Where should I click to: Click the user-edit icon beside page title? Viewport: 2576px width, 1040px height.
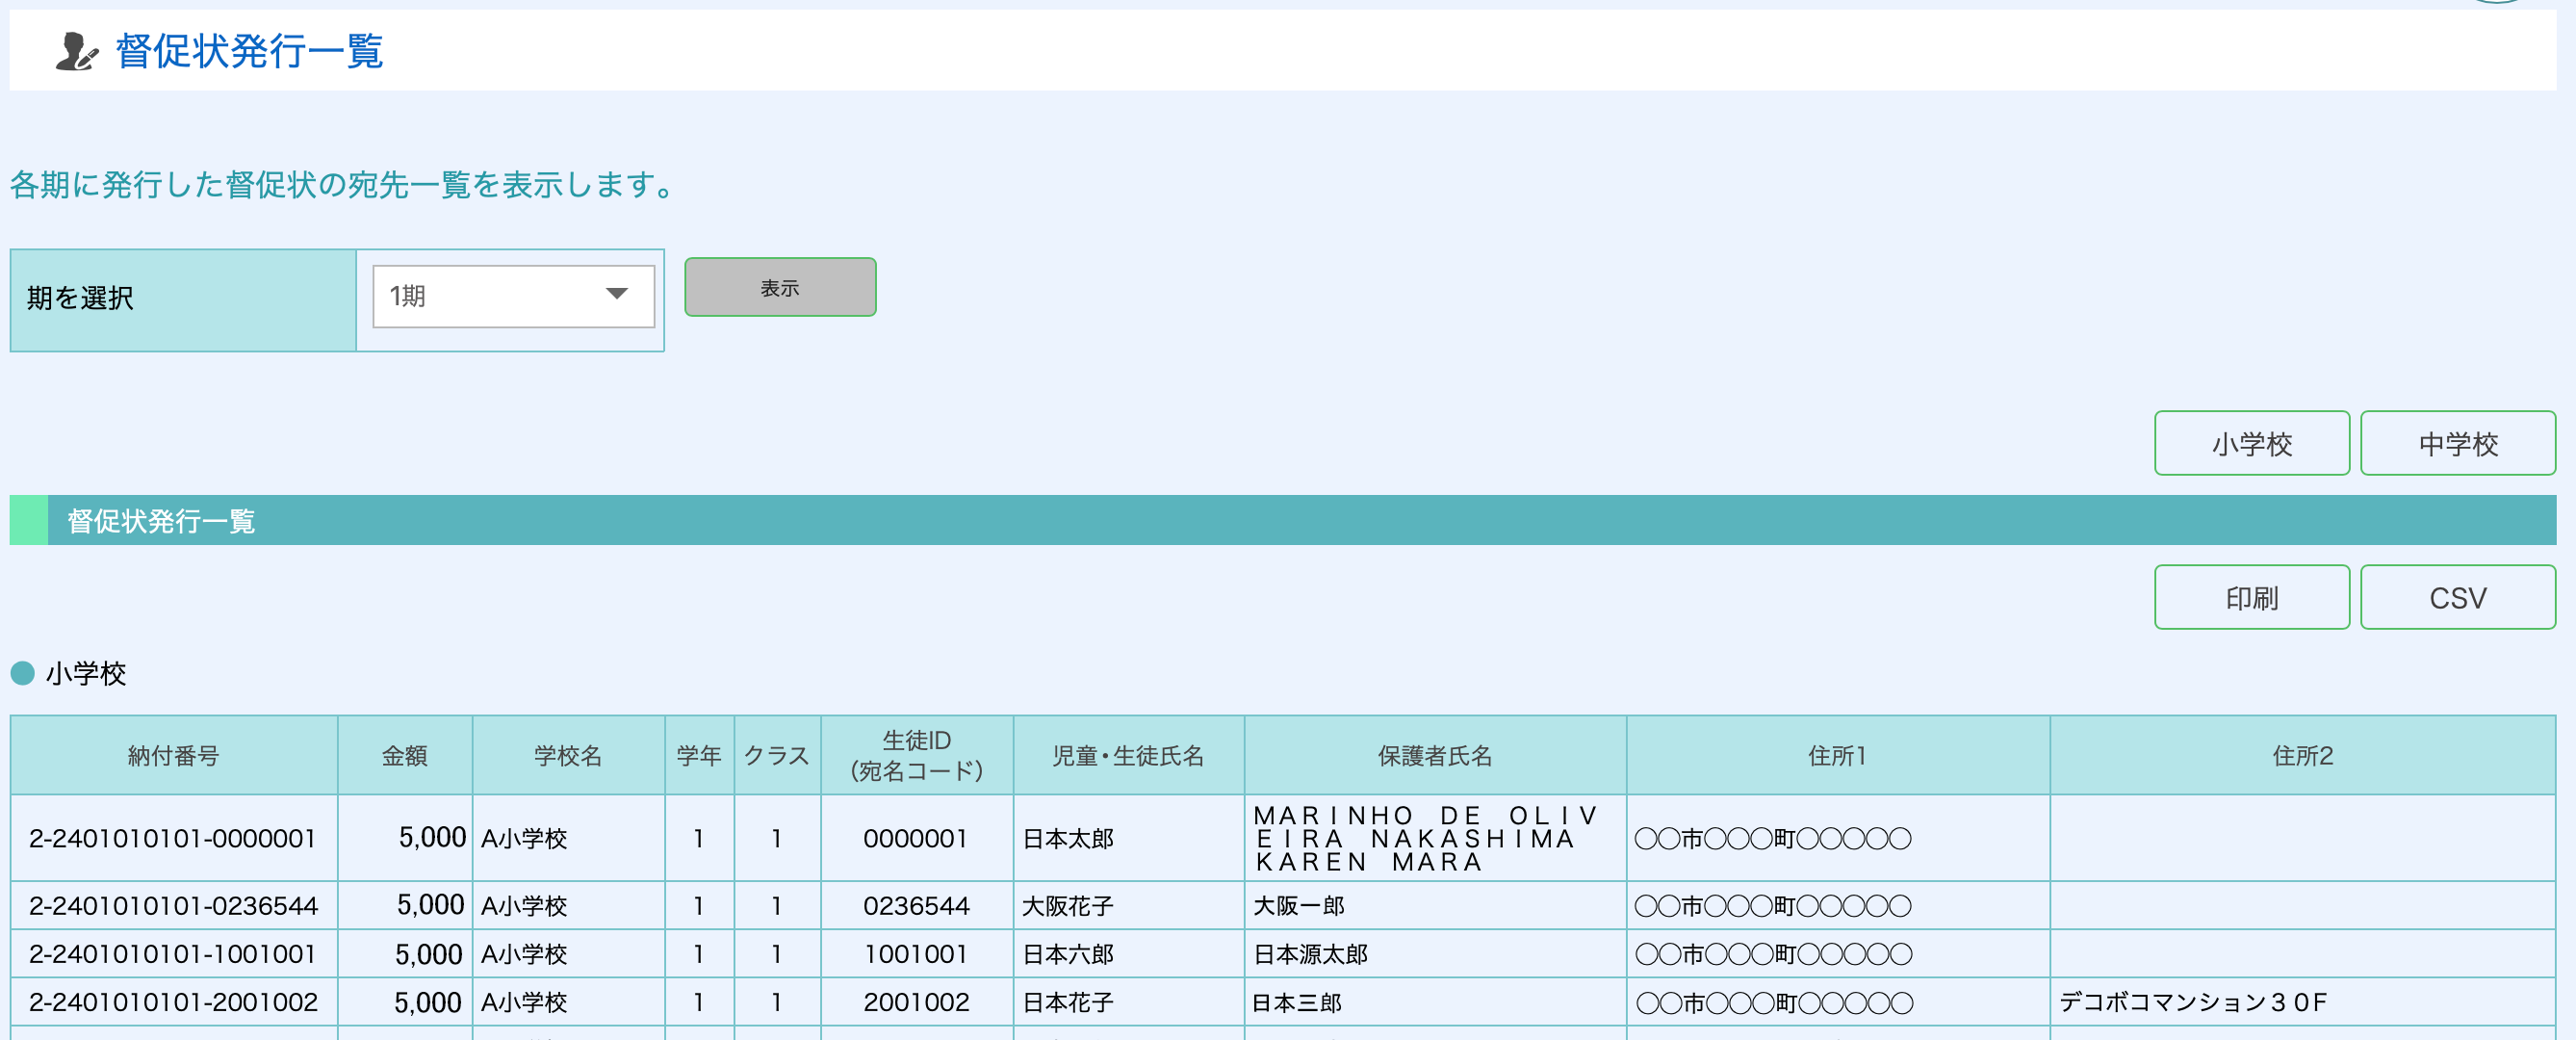coord(76,51)
